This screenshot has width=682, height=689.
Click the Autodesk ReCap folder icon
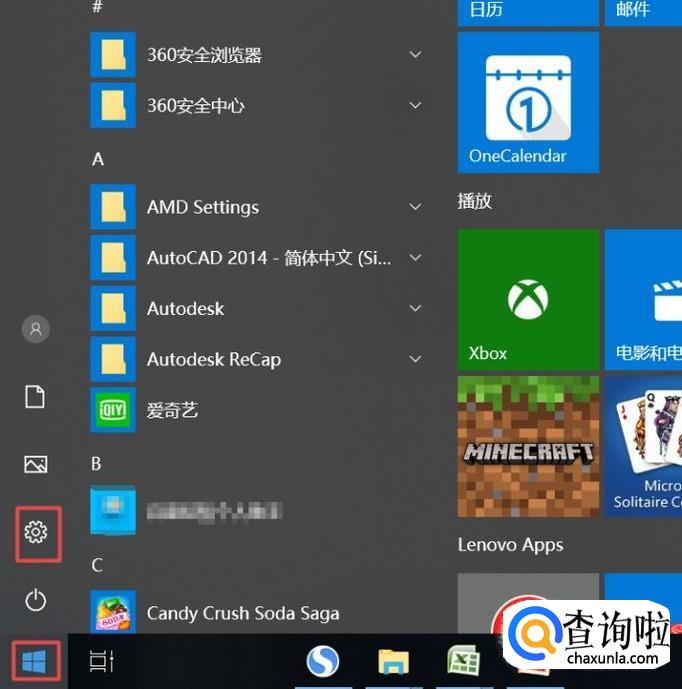tap(113, 359)
